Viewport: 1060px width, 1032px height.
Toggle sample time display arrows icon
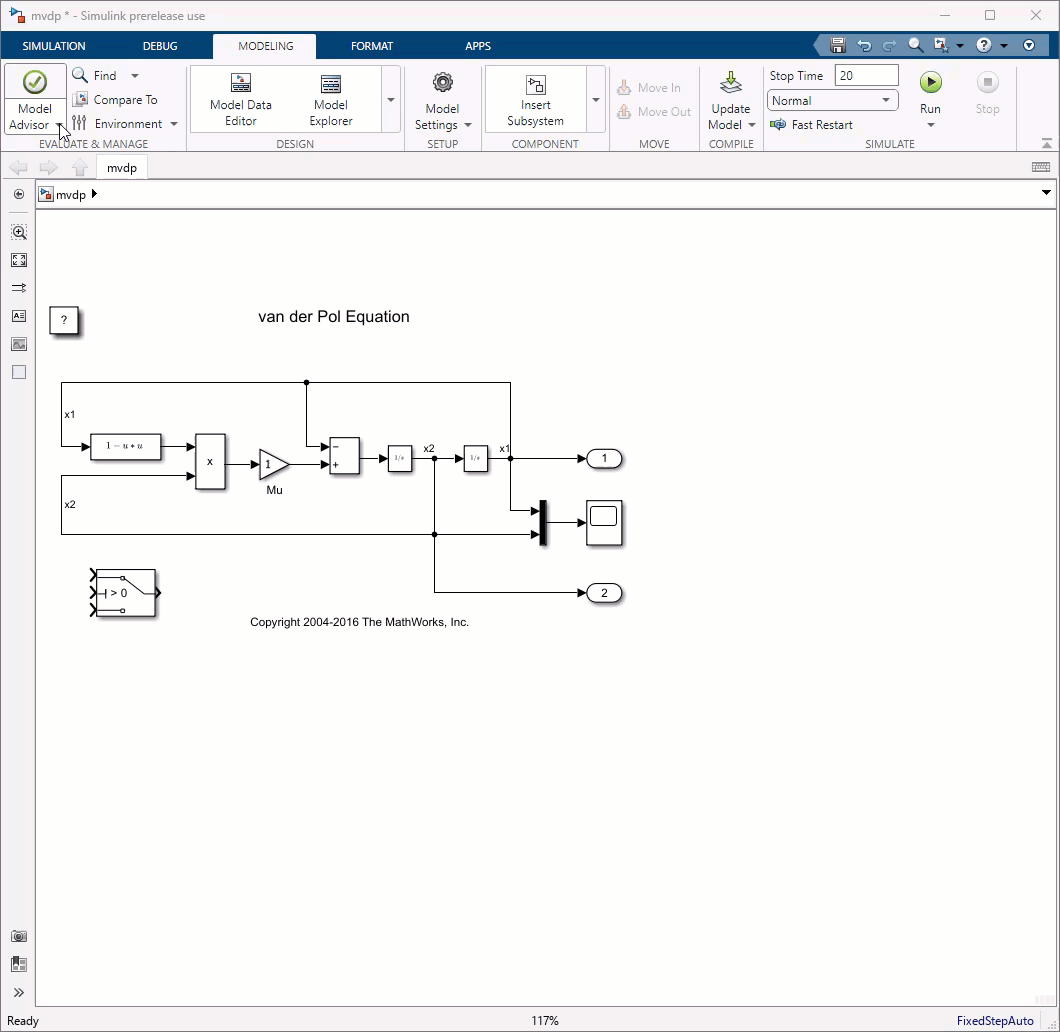click(x=19, y=288)
